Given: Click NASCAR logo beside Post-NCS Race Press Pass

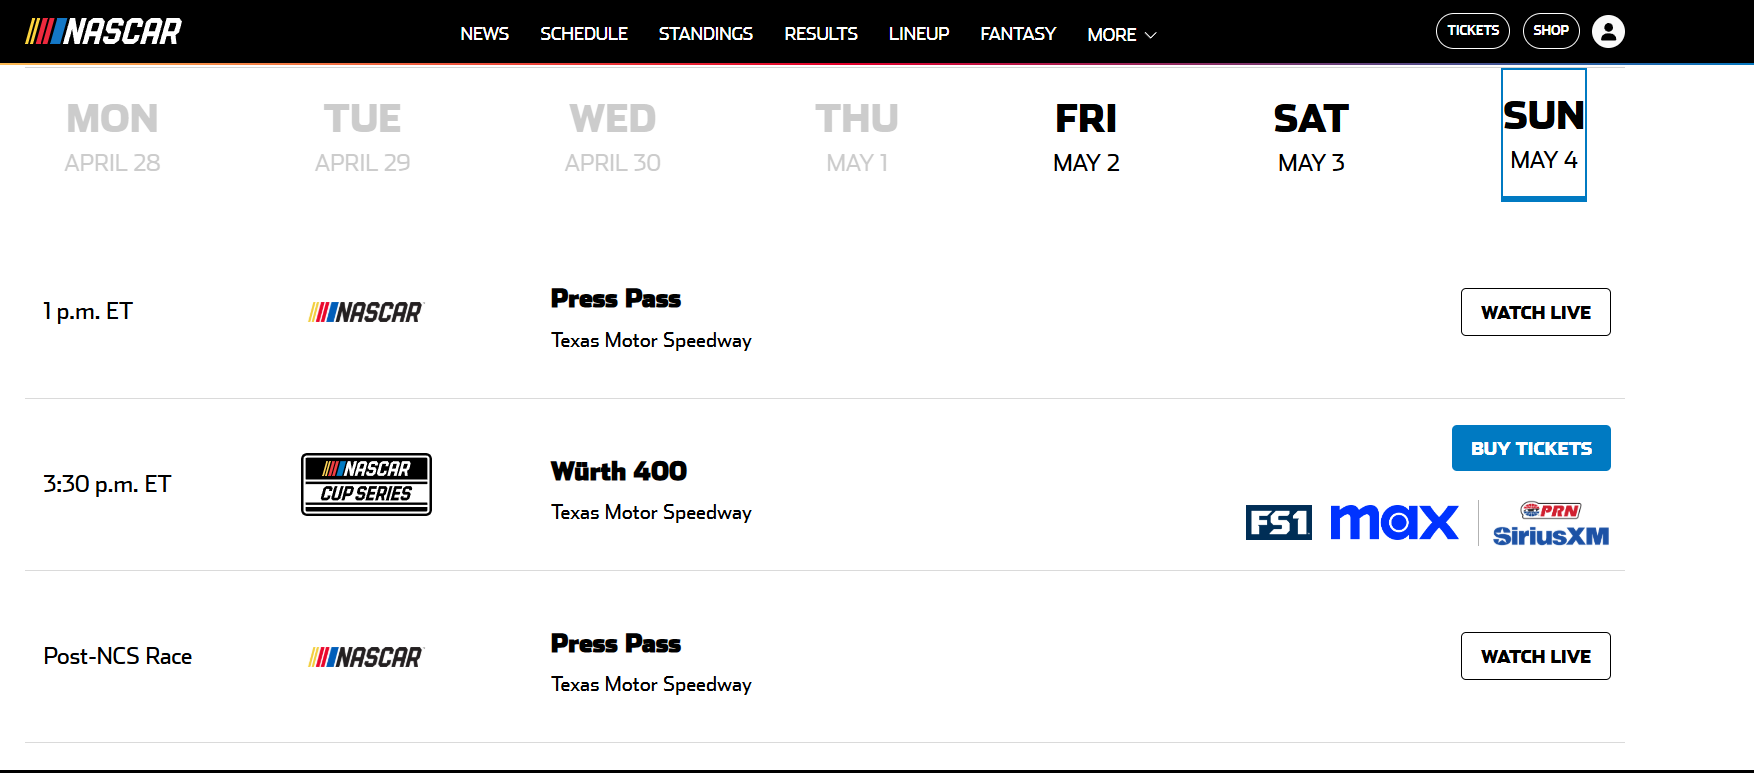Looking at the screenshot, I should coord(366,657).
